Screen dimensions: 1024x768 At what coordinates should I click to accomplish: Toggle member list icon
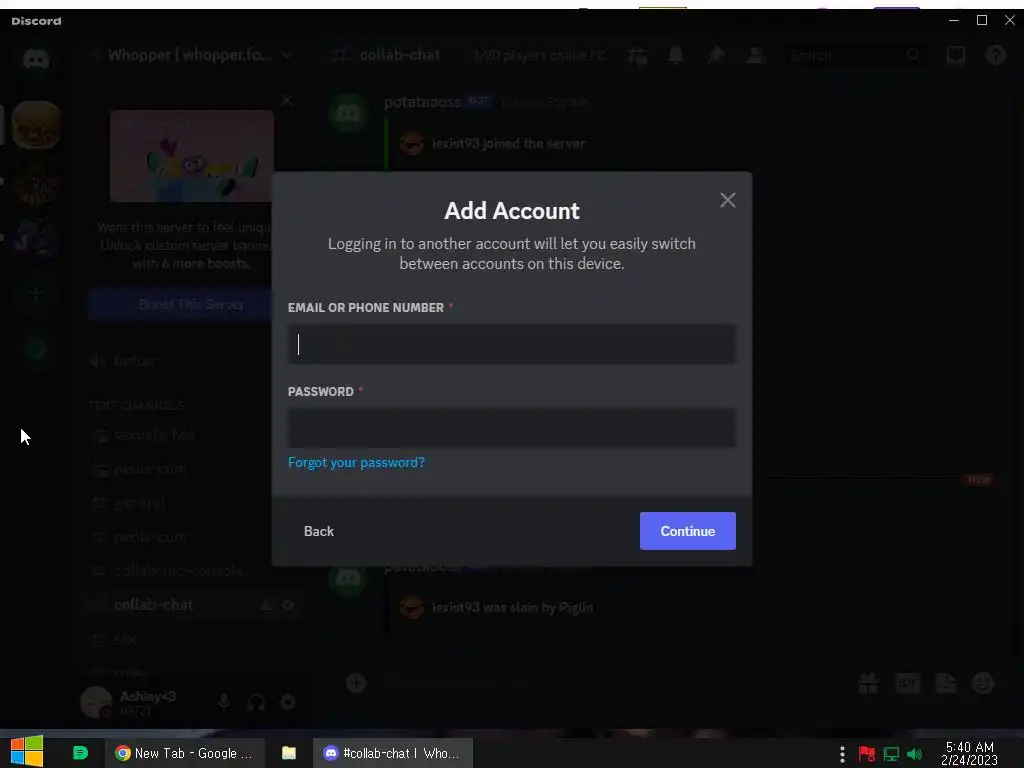pyautogui.click(x=756, y=56)
